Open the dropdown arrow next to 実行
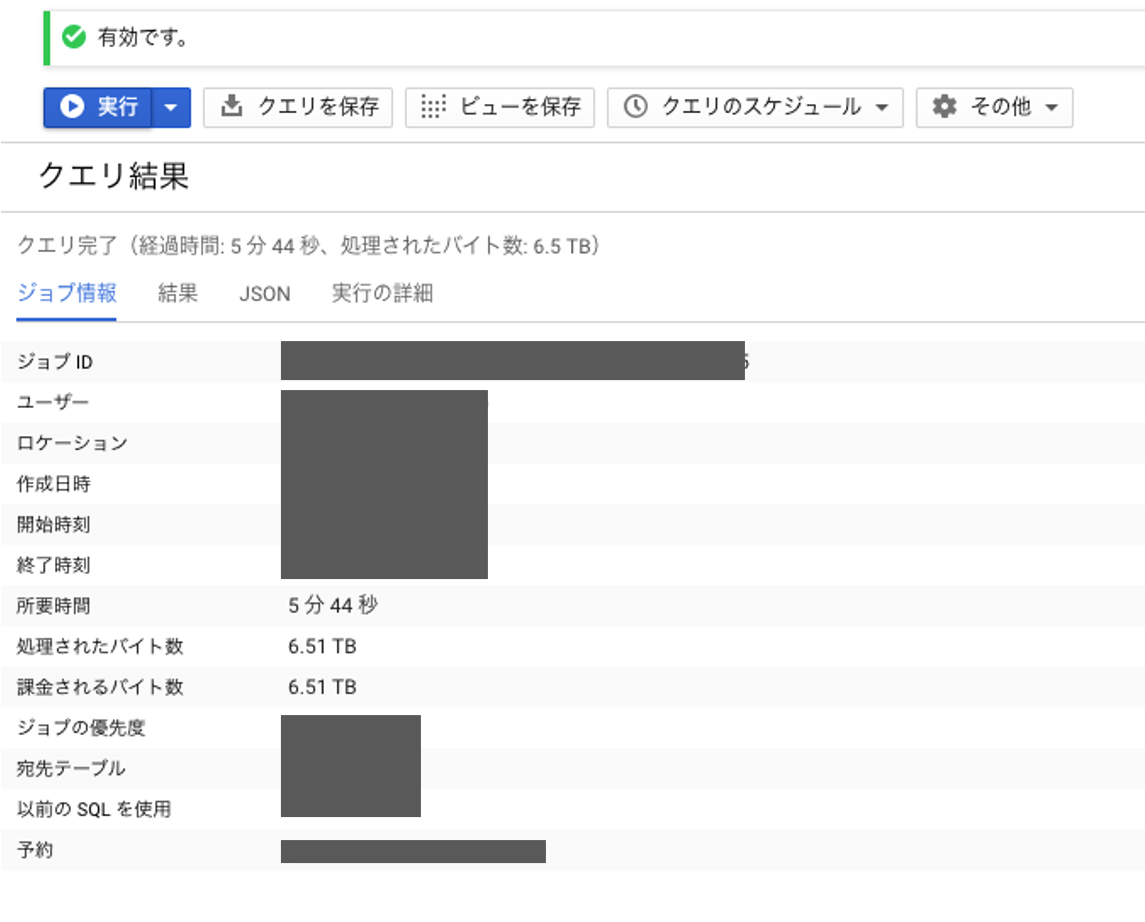The height and width of the screenshot is (922, 1145). click(x=171, y=107)
